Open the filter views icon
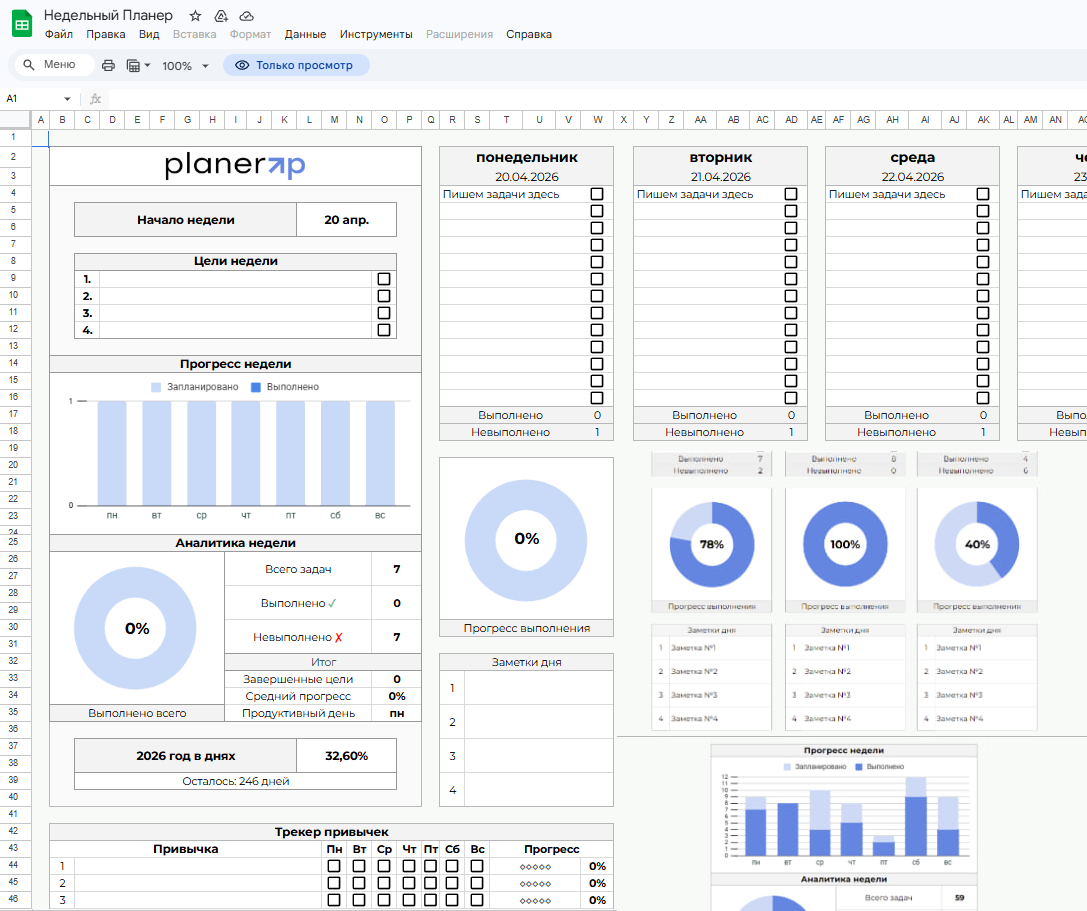The width and height of the screenshot is (1087, 911). pos(133,65)
